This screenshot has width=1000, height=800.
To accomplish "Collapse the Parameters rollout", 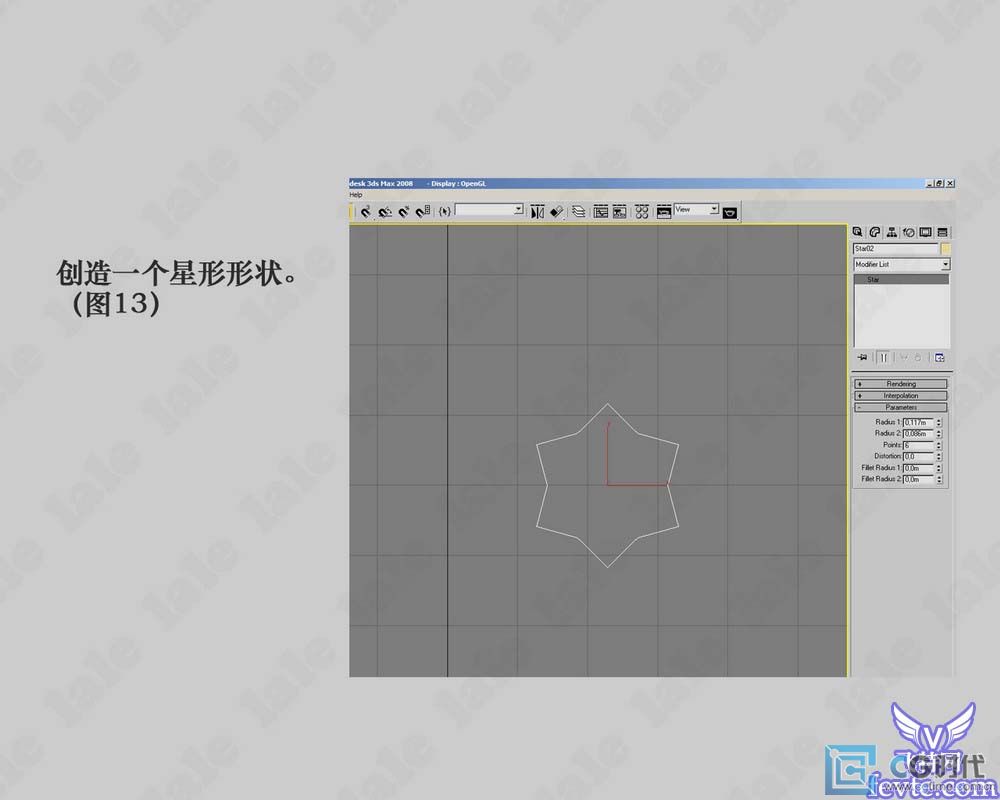I will pos(901,407).
